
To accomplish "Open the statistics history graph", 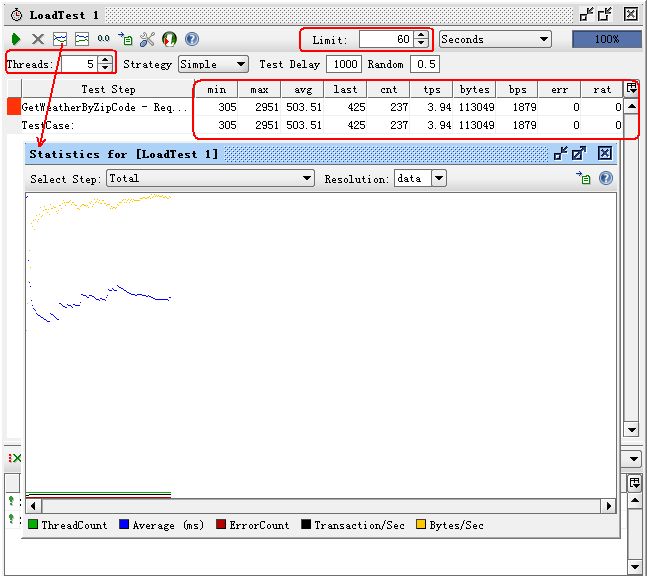I will click(82, 39).
